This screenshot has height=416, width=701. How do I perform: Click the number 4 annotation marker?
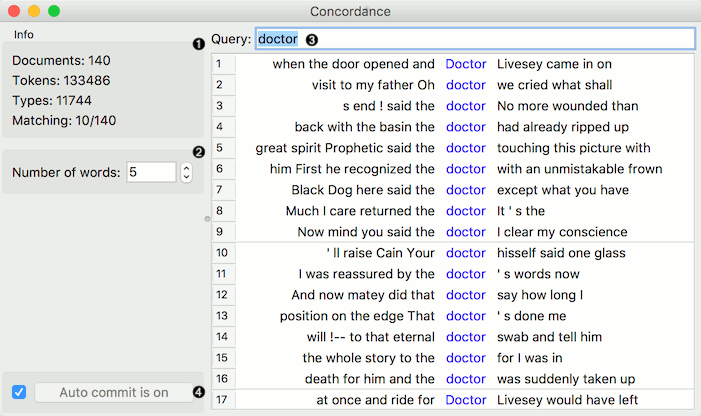tap(197, 392)
